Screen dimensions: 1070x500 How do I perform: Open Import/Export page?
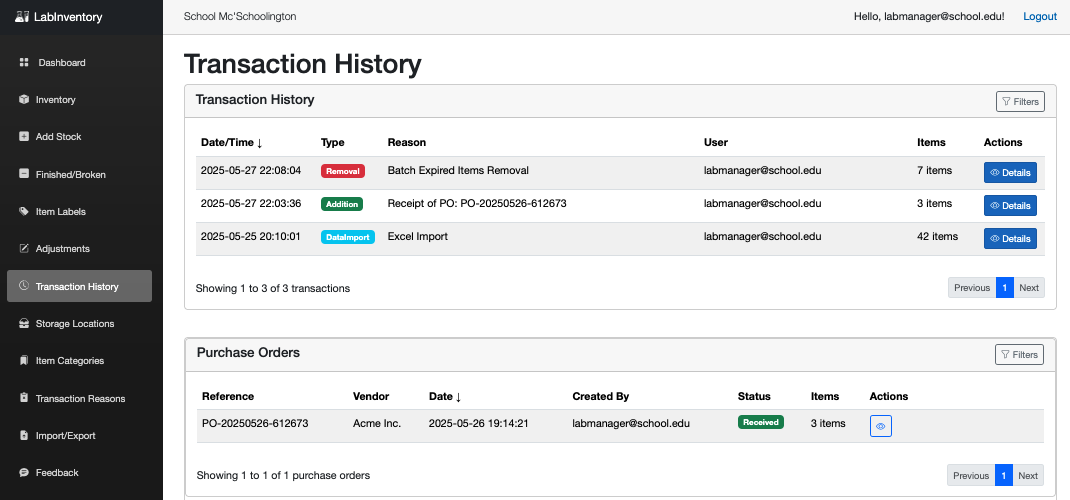79,435
